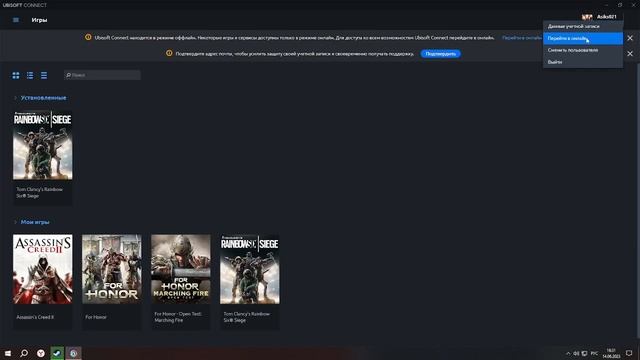Open Assassin's Creed II cover

pos(42,269)
